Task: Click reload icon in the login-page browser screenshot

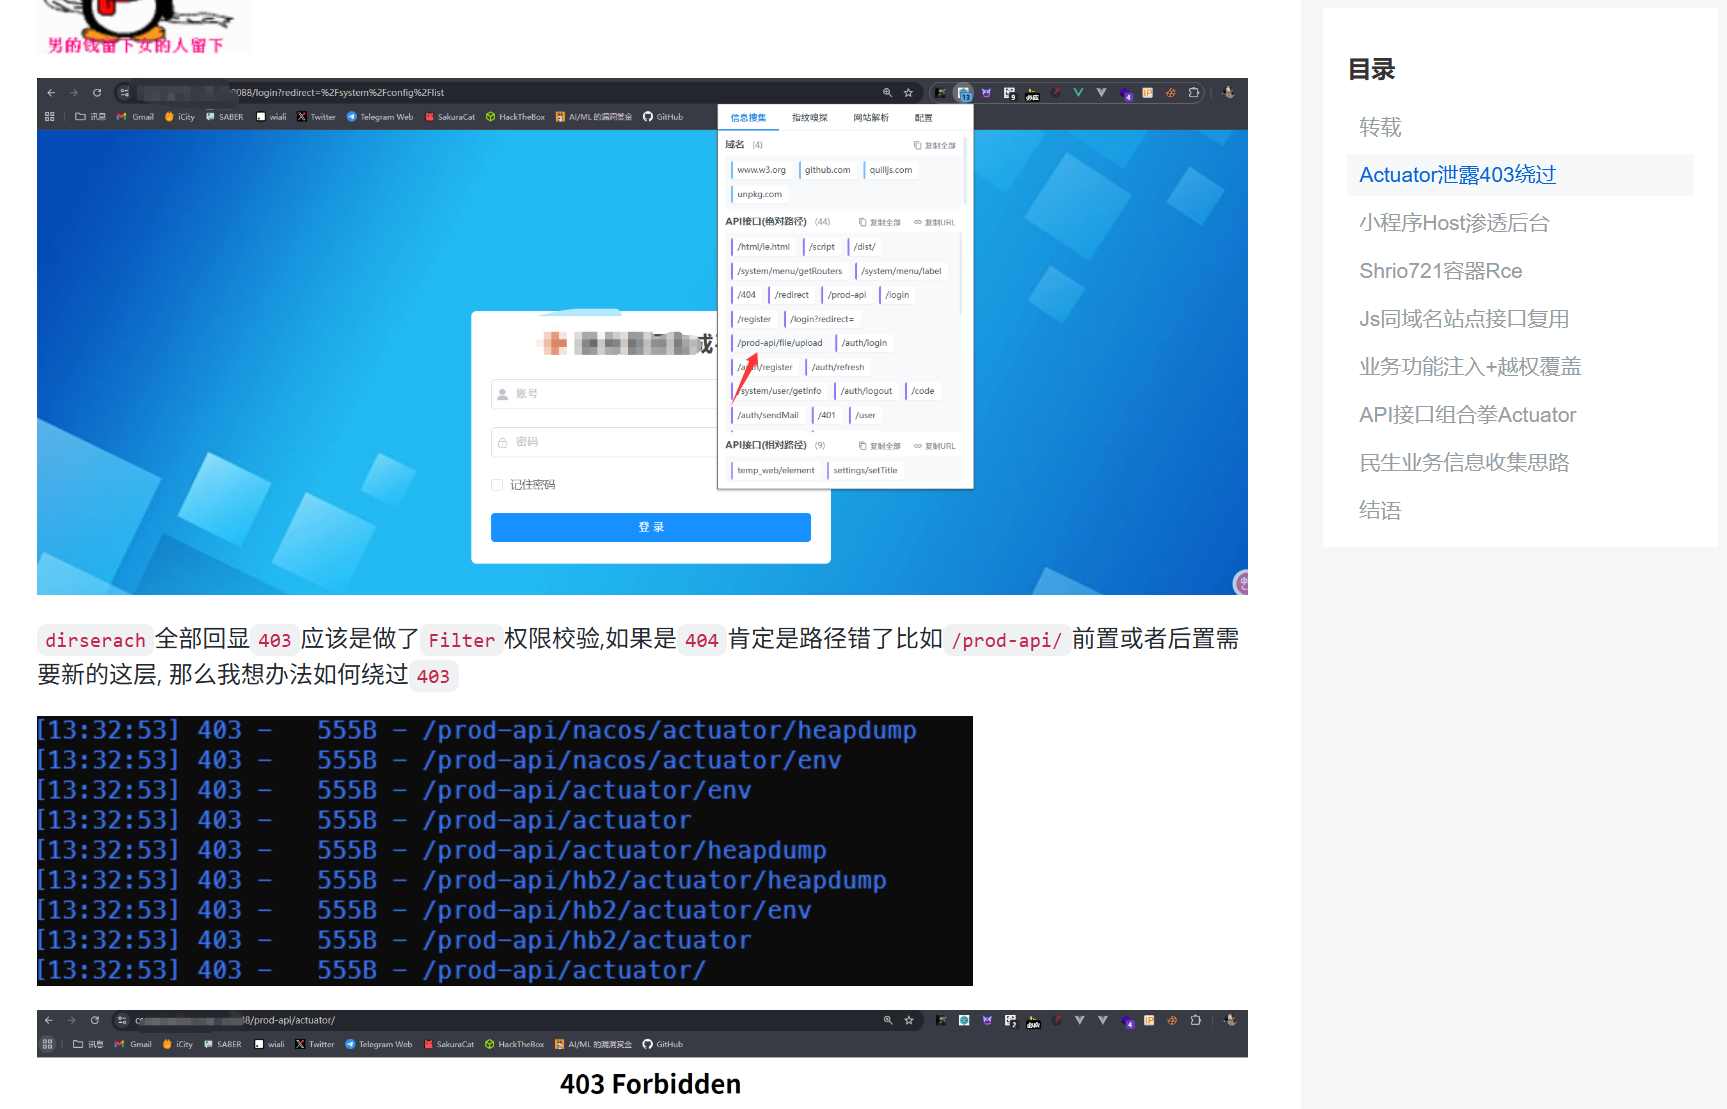Action: [x=97, y=93]
